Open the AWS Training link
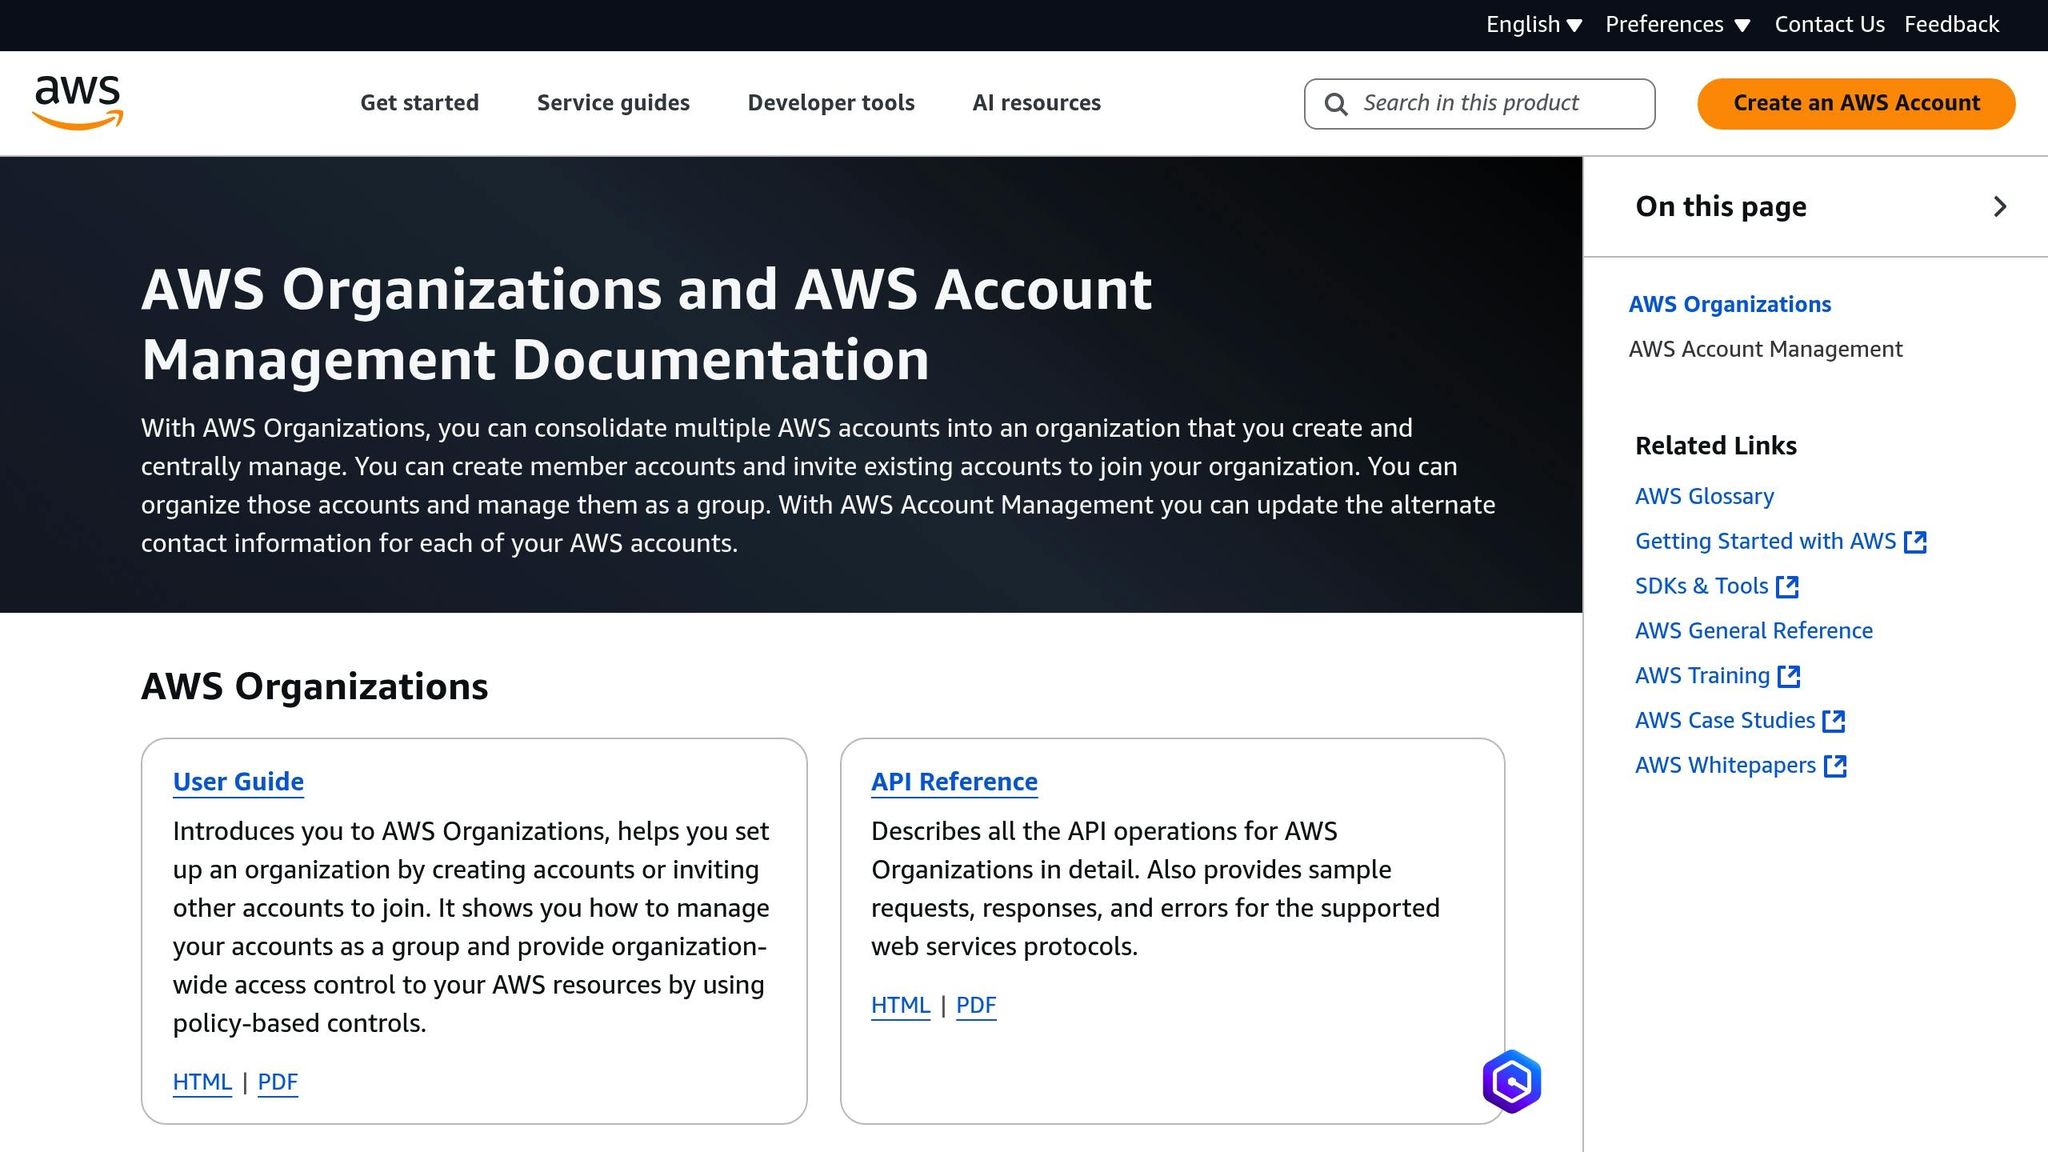 point(1702,676)
